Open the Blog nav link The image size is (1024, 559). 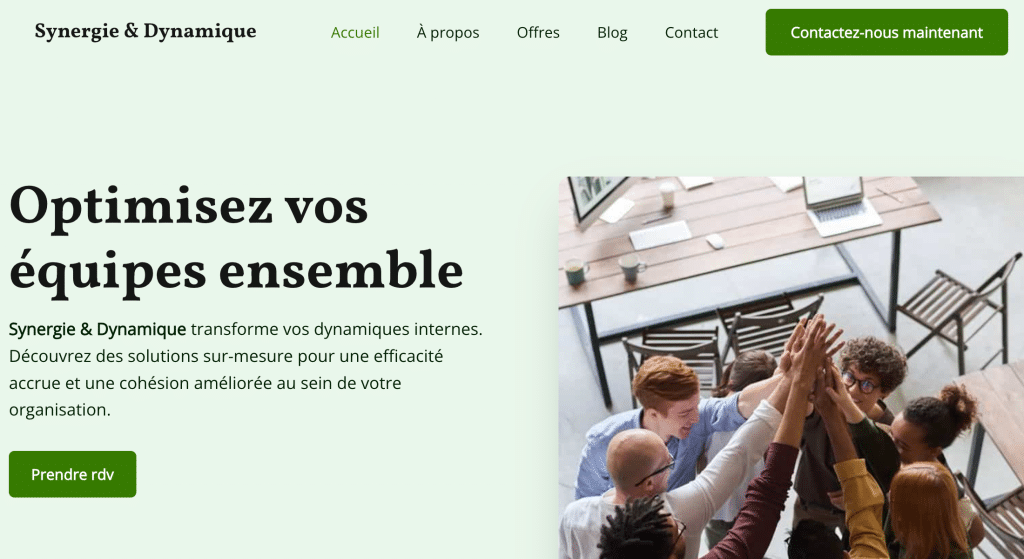click(612, 33)
